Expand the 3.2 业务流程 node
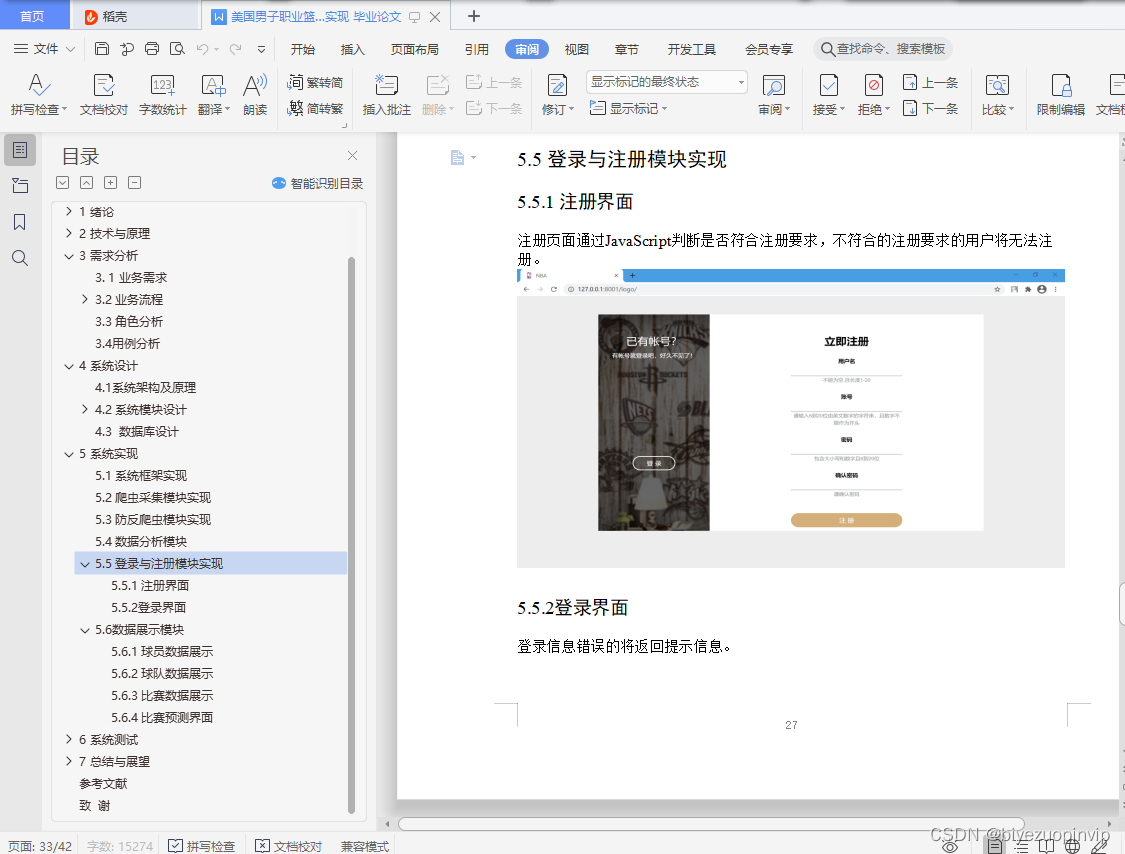This screenshot has width=1125, height=854. coord(85,299)
